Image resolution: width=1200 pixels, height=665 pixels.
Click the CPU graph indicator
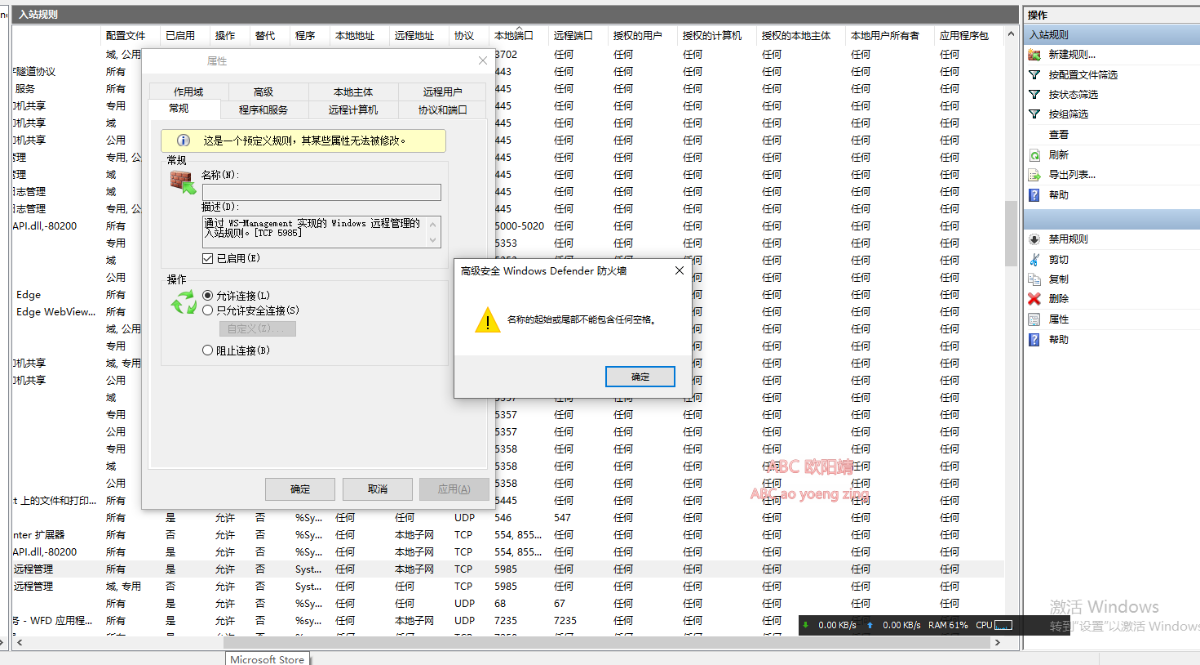click(x=1003, y=625)
